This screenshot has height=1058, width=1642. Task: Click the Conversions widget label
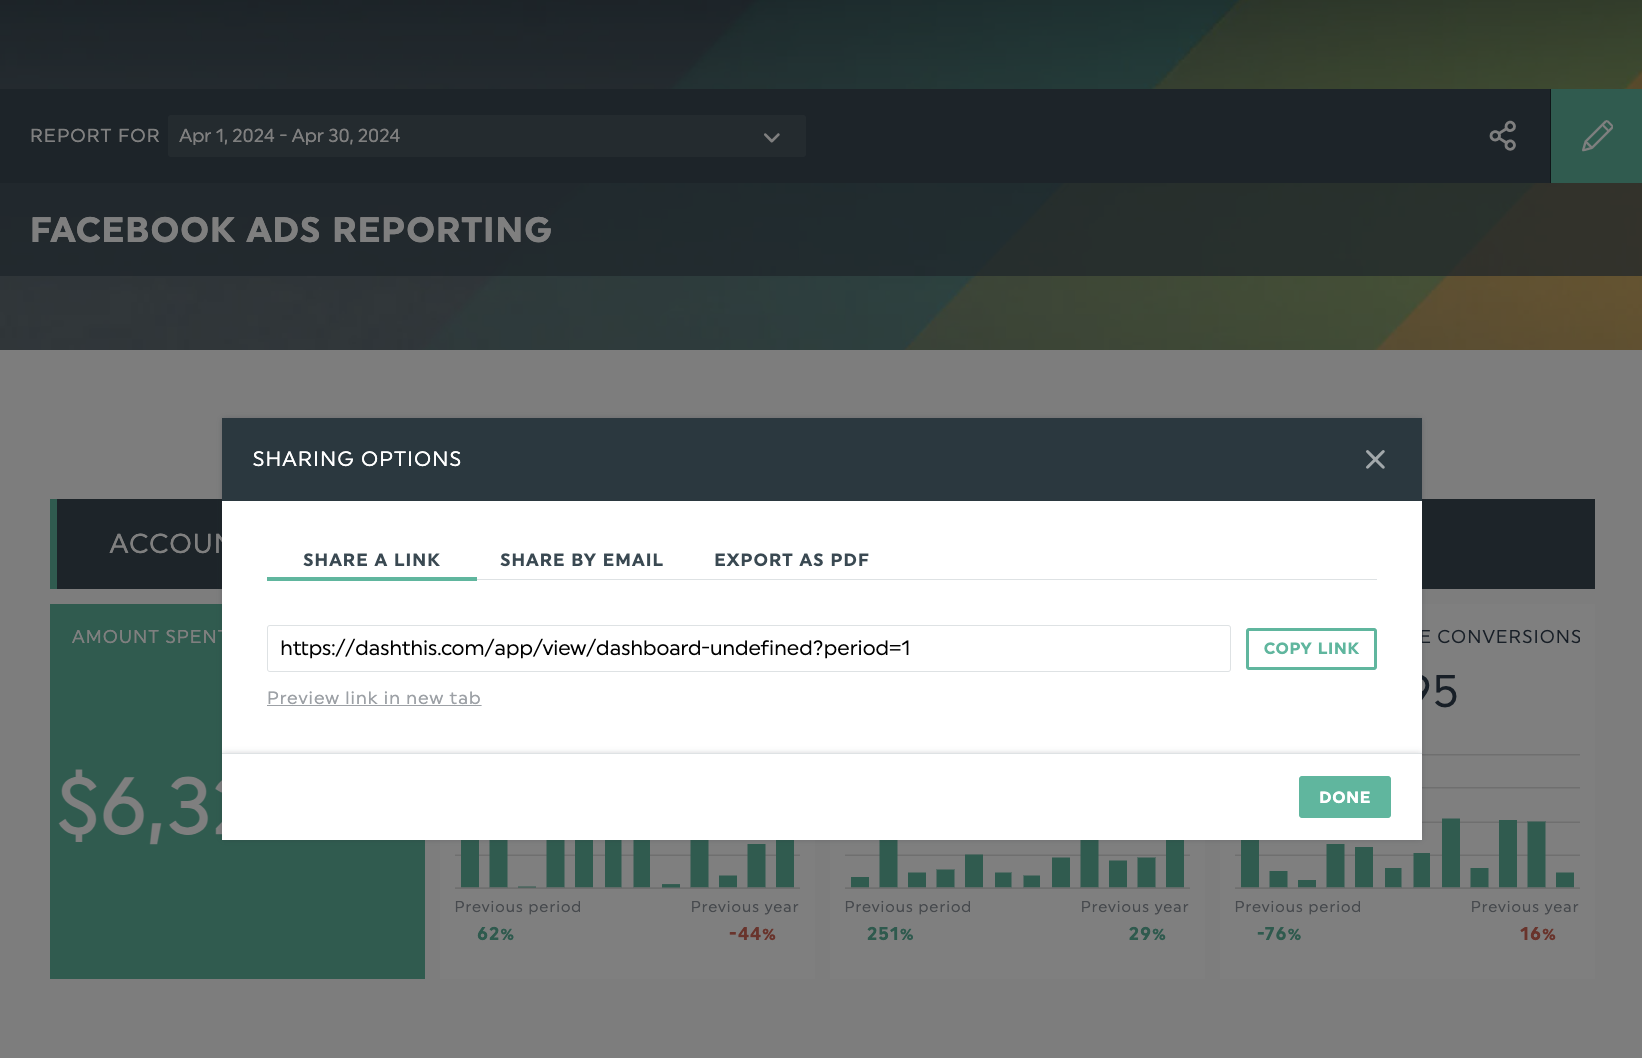click(x=1502, y=637)
